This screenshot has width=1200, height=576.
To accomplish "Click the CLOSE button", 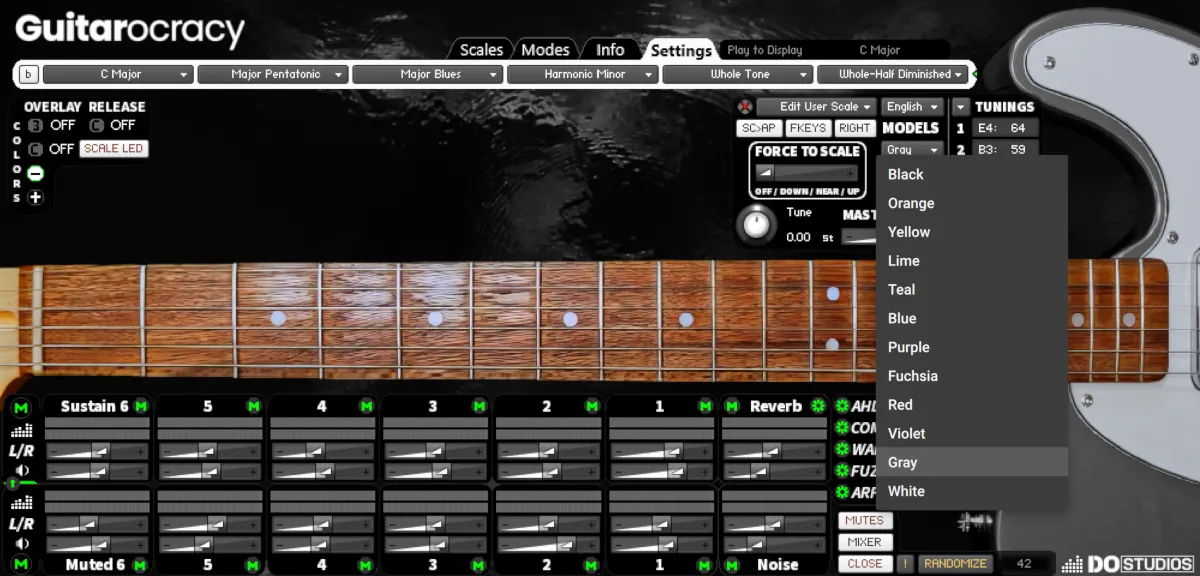I will pos(865,564).
